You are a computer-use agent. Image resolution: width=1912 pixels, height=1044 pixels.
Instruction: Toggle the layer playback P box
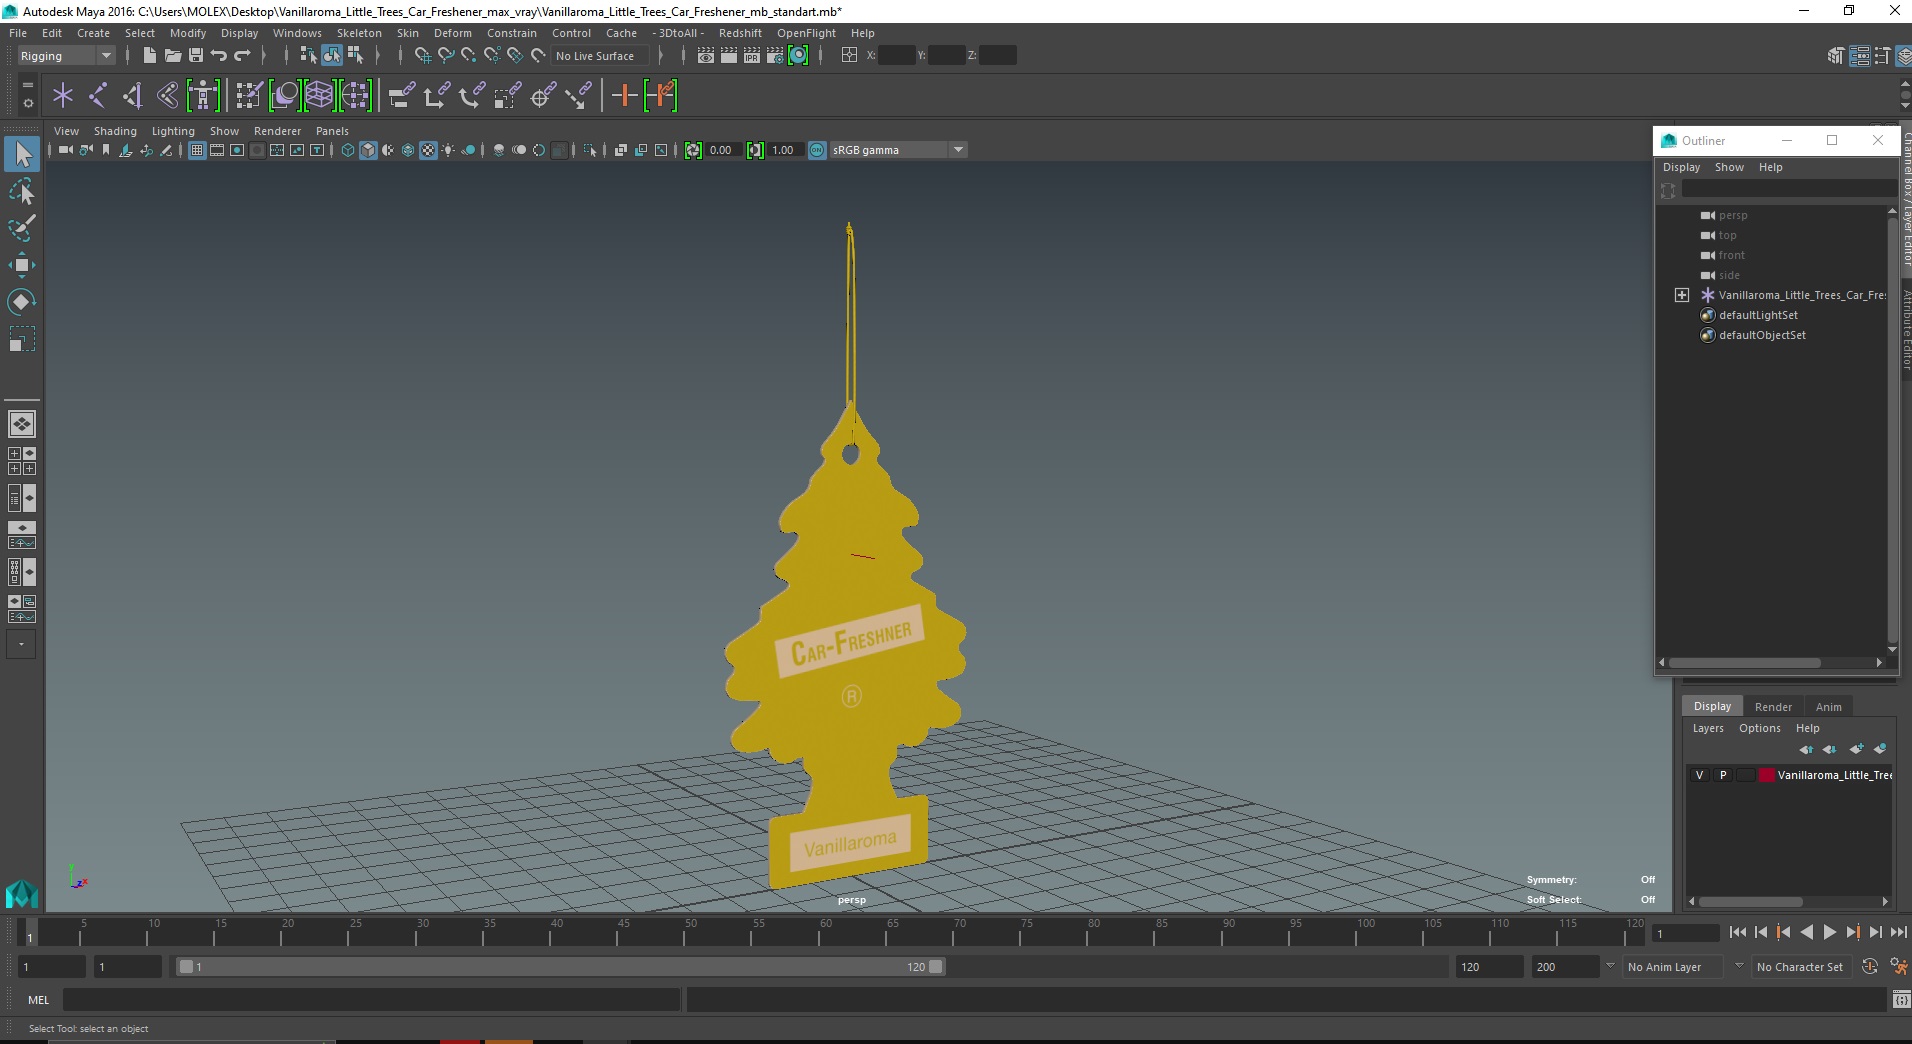click(1722, 775)
